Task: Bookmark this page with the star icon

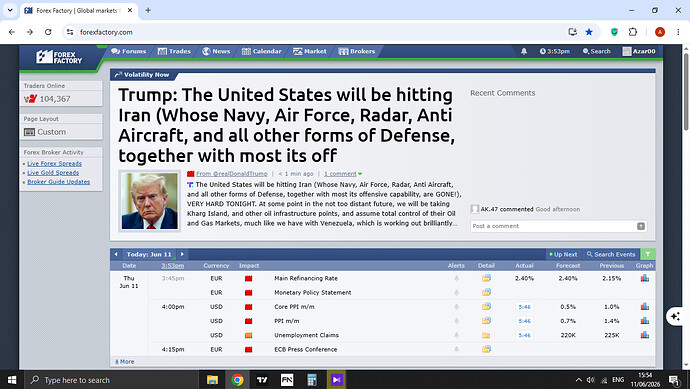Action: [x=589, y=32]
